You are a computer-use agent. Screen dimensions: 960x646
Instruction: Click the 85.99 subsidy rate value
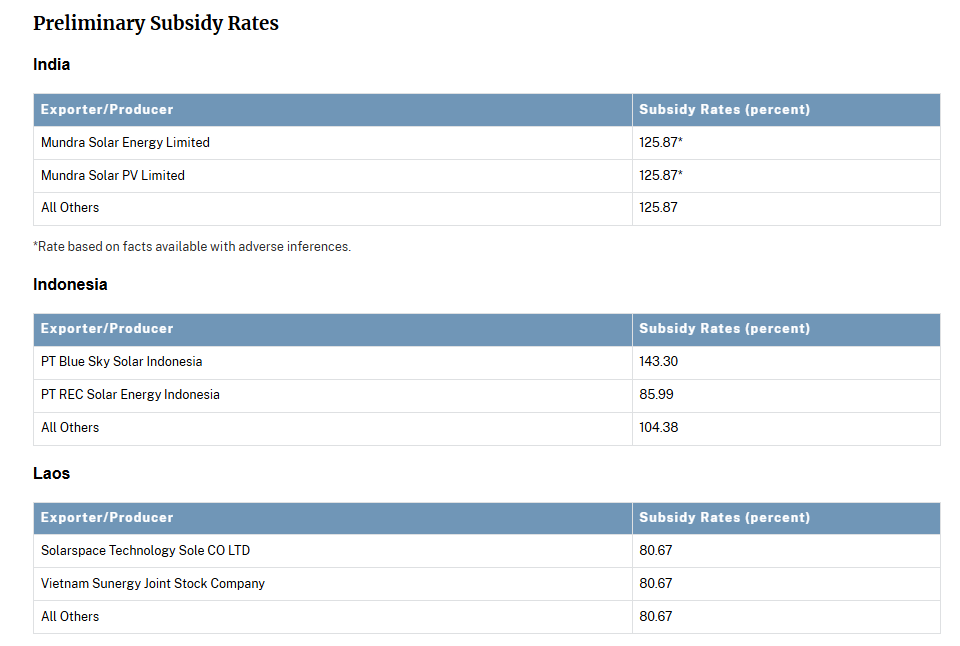click(x=655, y=395)
